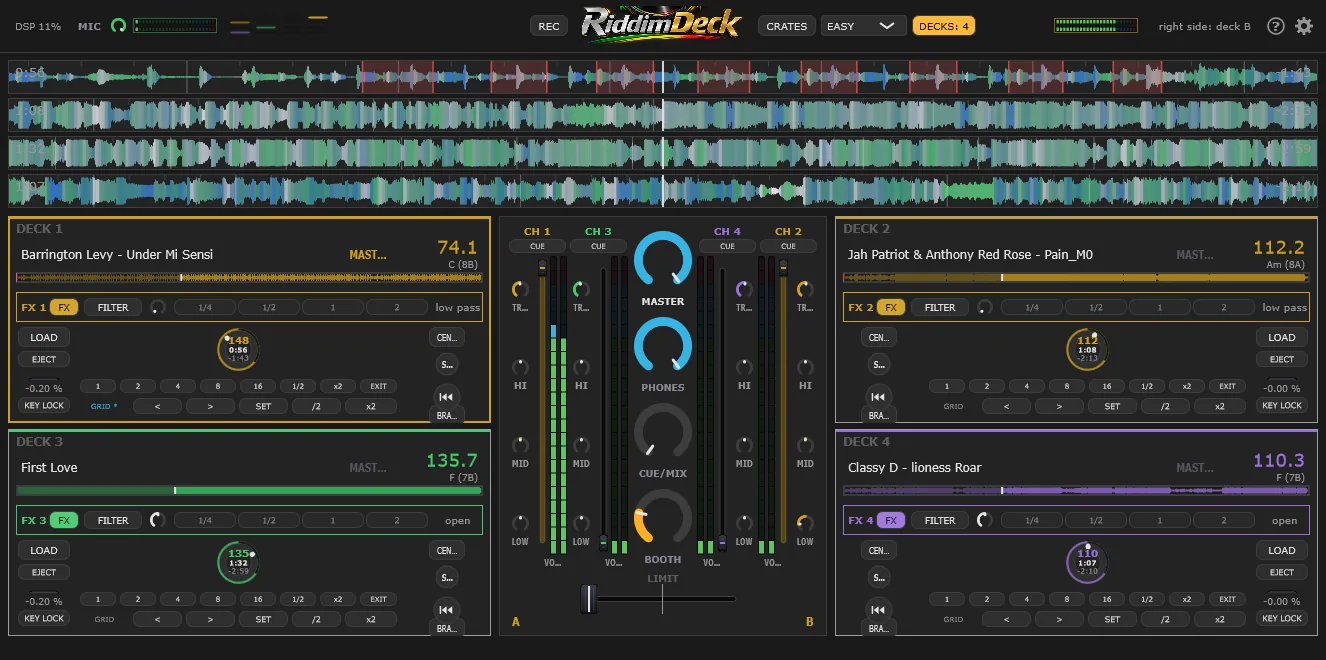The height and width of the screenshot is (660, 1326).
Task: Click the MIC level knob icon
Action: (119, 26)
